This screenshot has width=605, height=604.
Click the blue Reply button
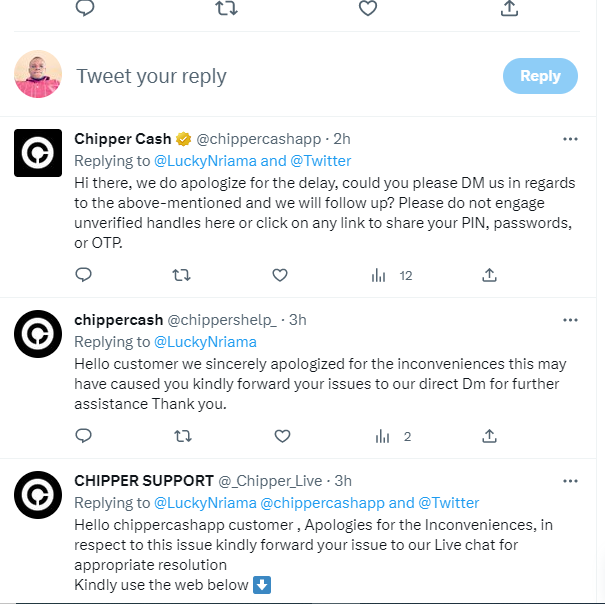coord(540,76)
